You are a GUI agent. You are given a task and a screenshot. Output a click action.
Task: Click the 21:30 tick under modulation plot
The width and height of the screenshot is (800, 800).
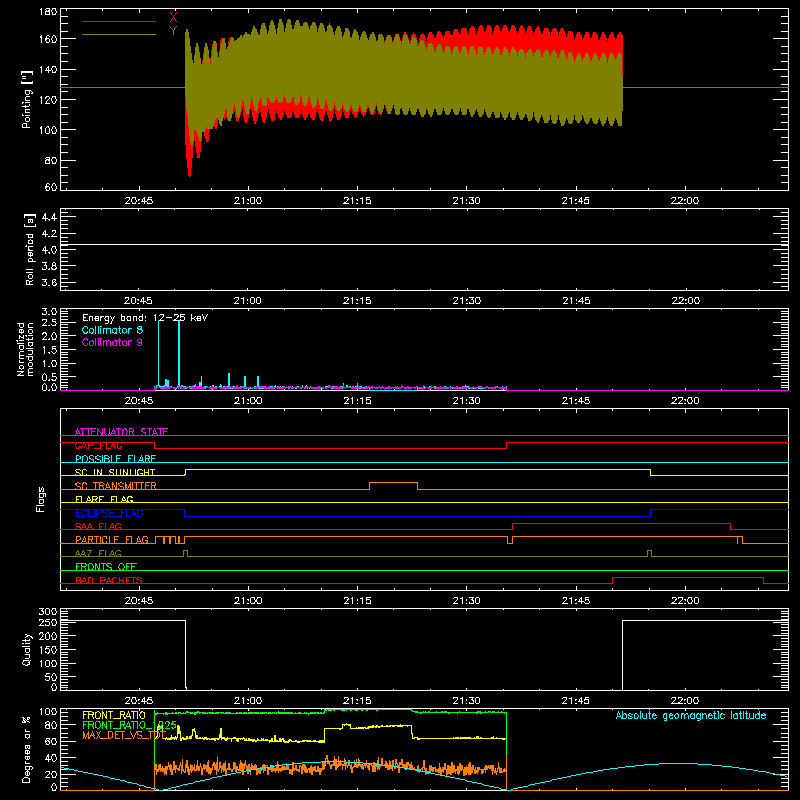click(x=466, y=401)
